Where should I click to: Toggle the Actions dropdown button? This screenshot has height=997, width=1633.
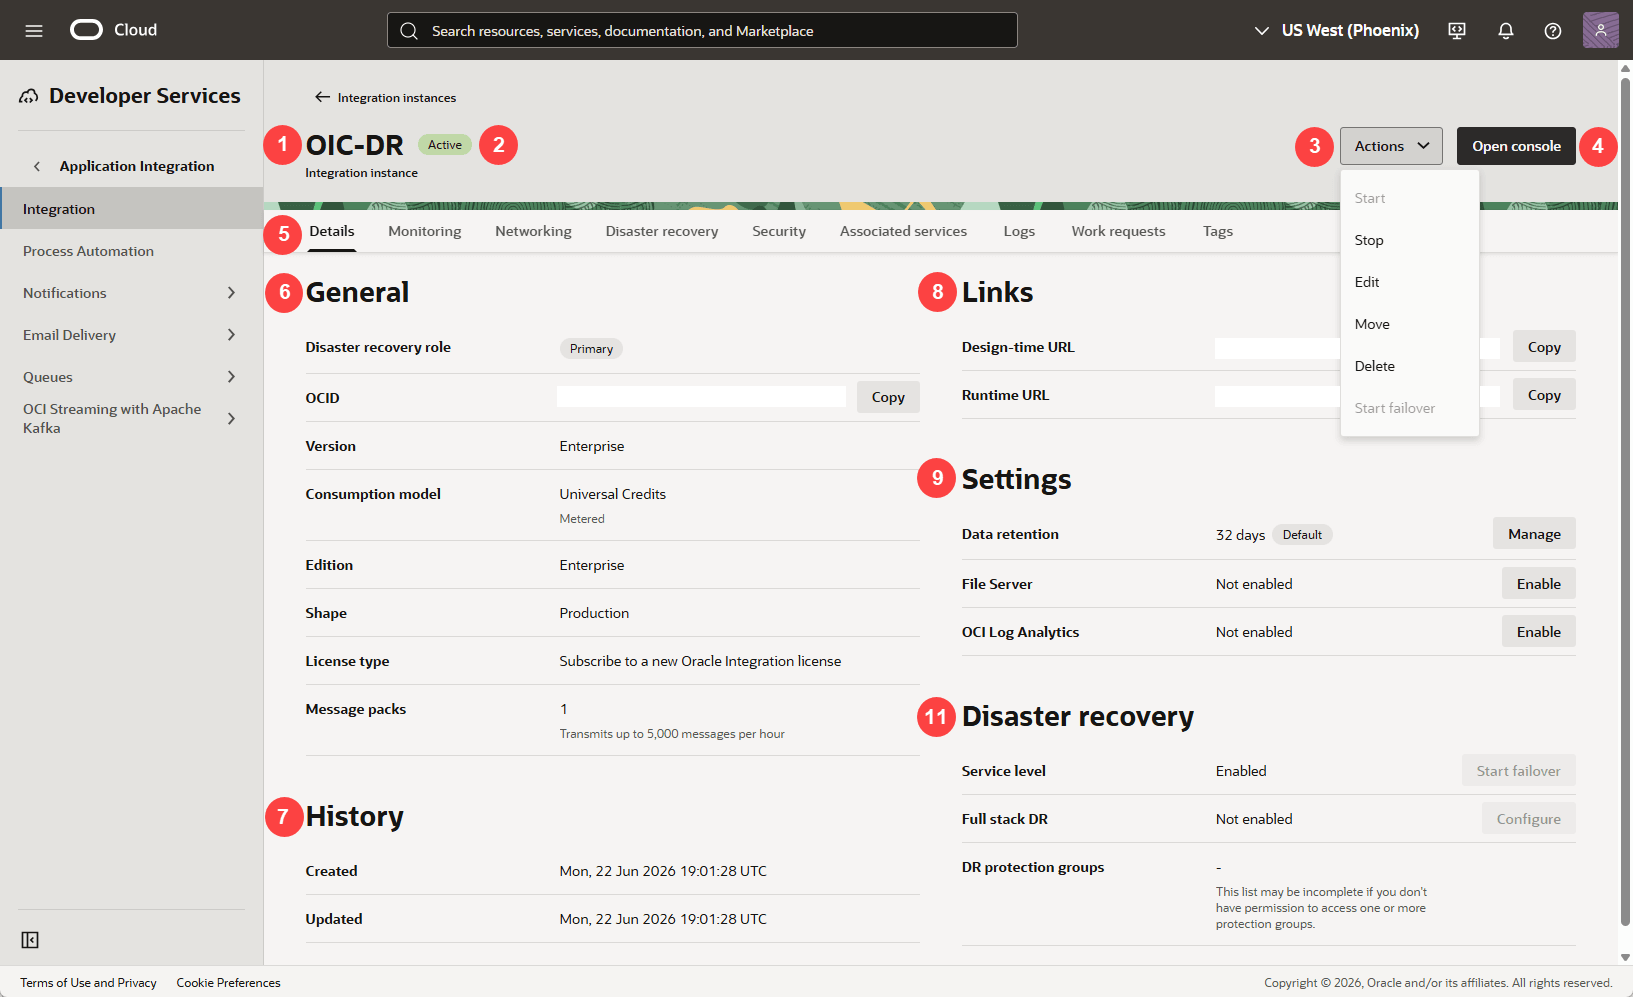1391,146
